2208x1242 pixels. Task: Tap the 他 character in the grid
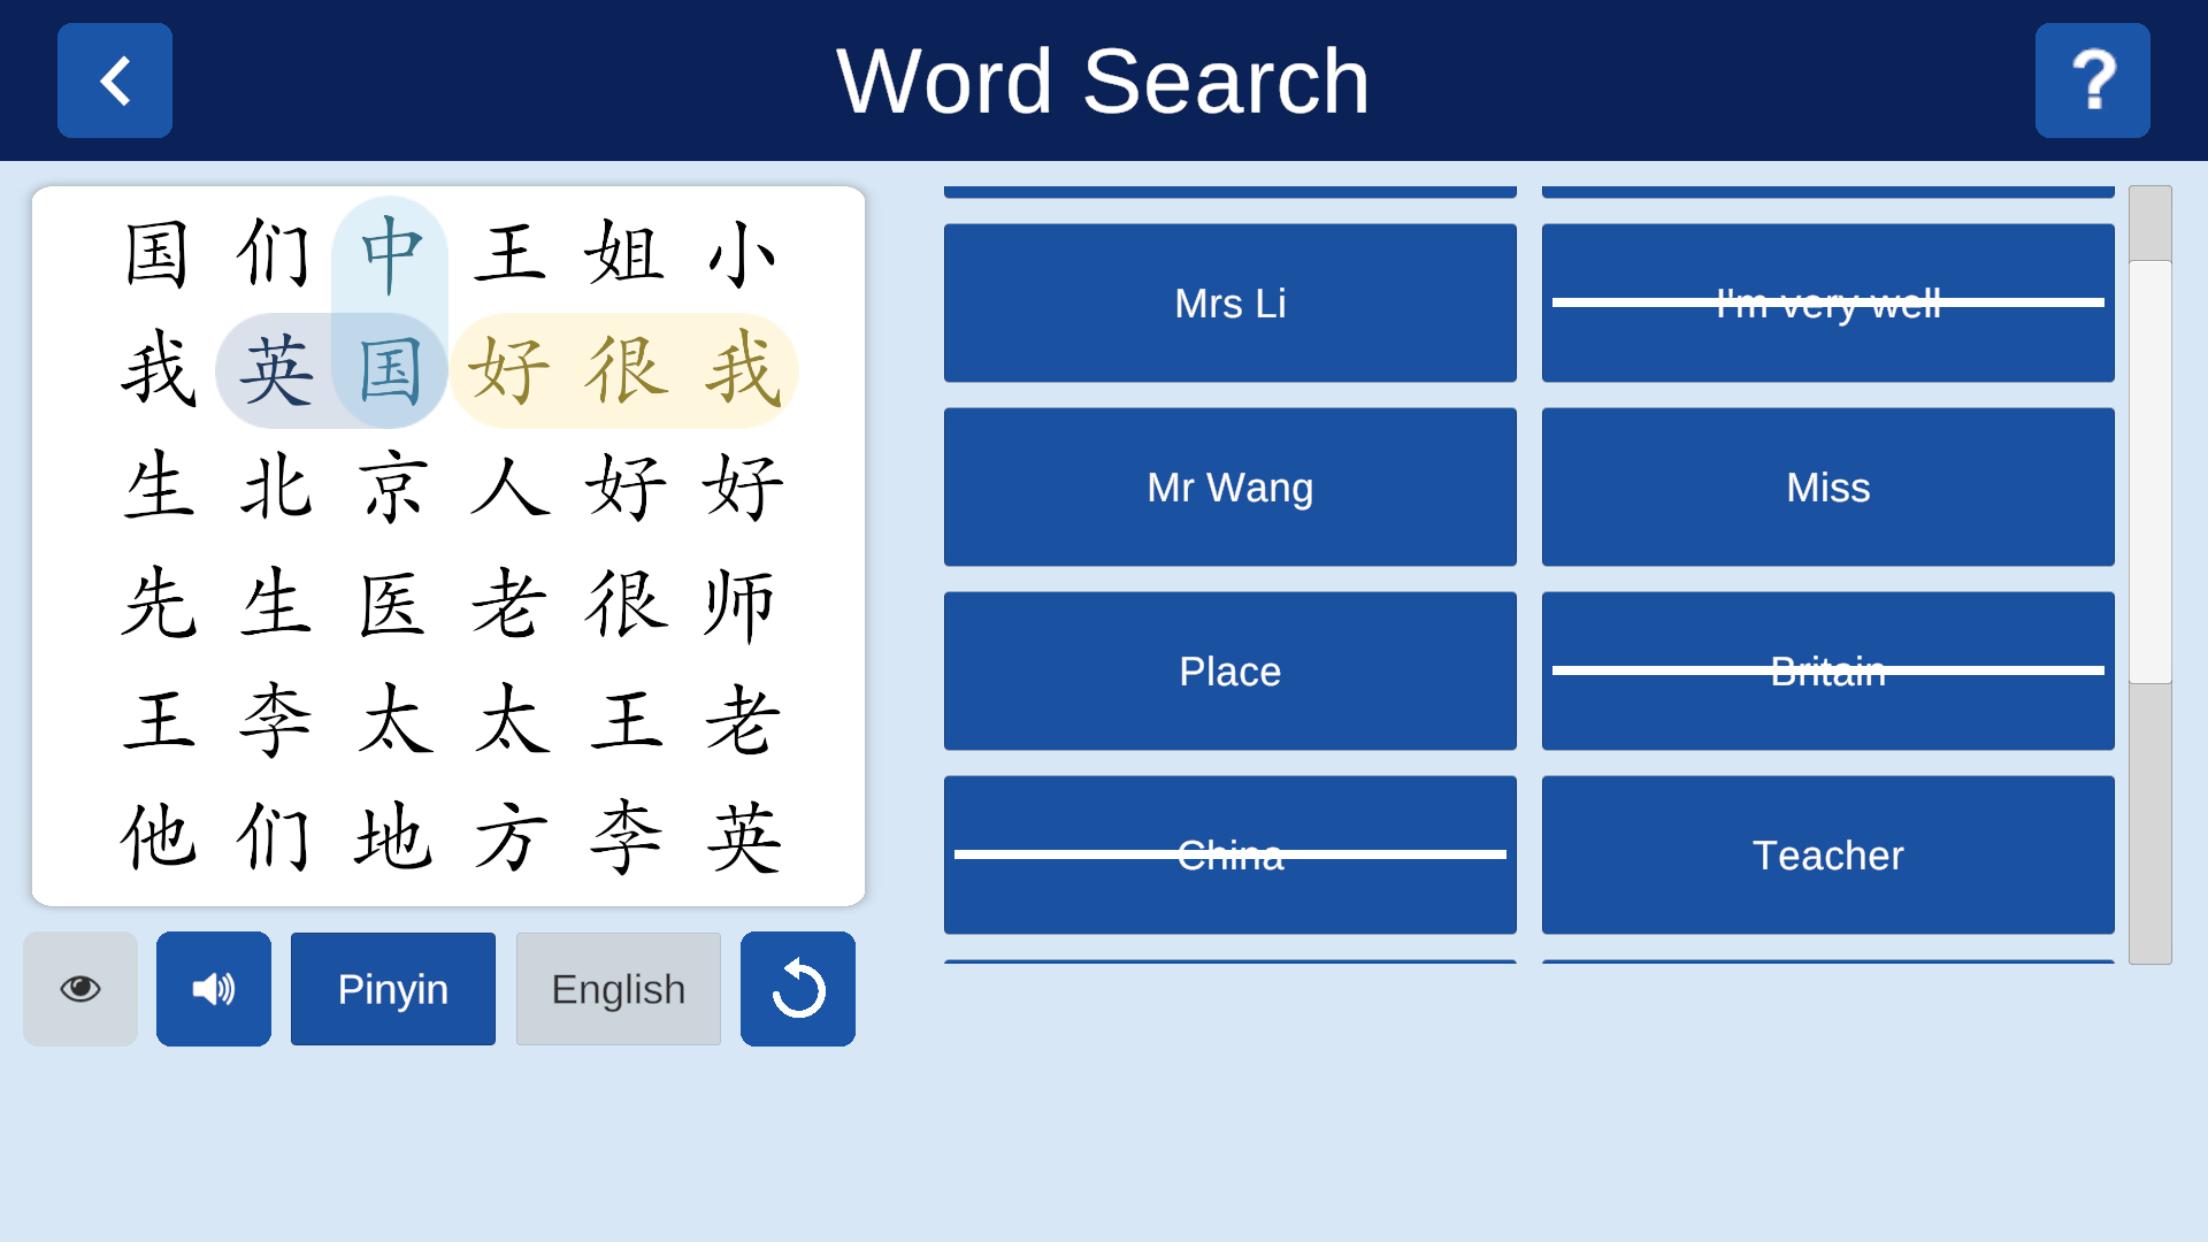158,837
